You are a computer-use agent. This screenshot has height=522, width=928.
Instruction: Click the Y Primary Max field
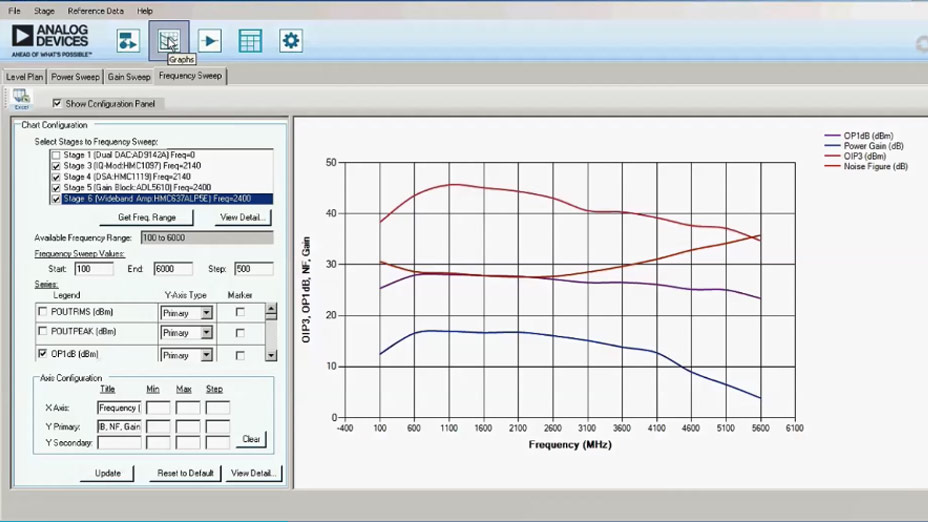188,426
